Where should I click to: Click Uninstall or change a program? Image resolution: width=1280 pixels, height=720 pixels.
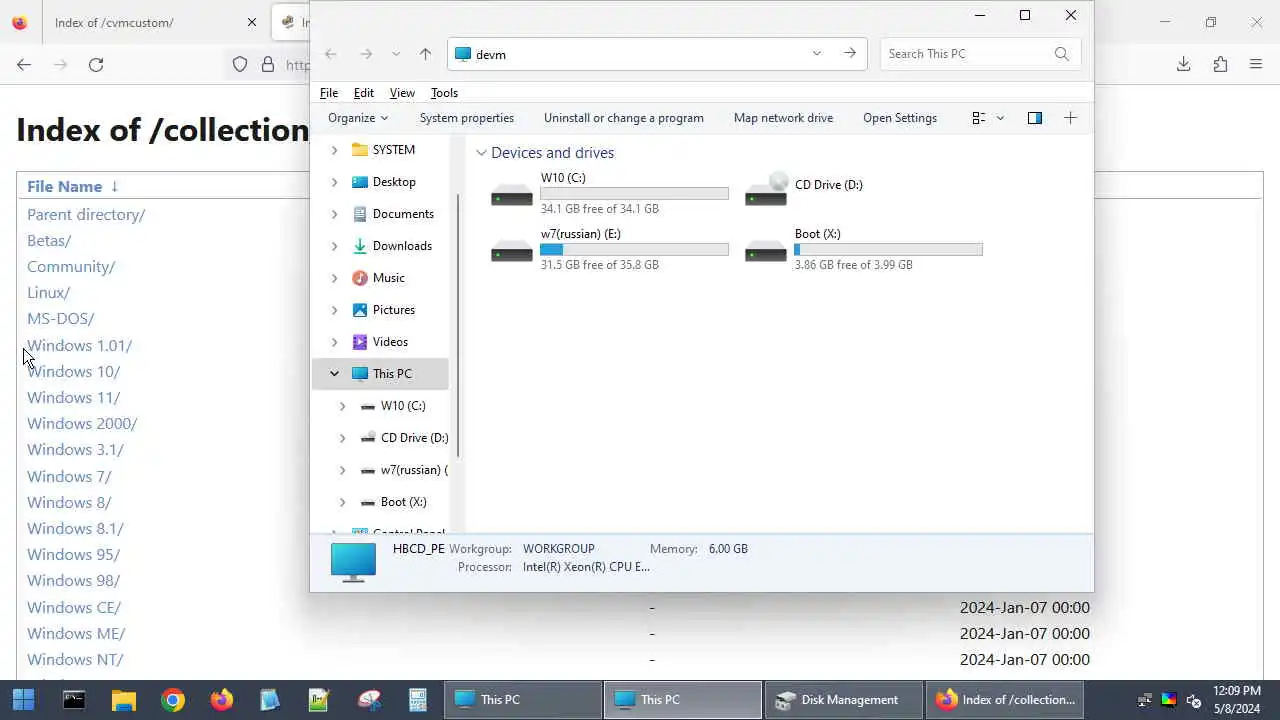pos(624,118)
